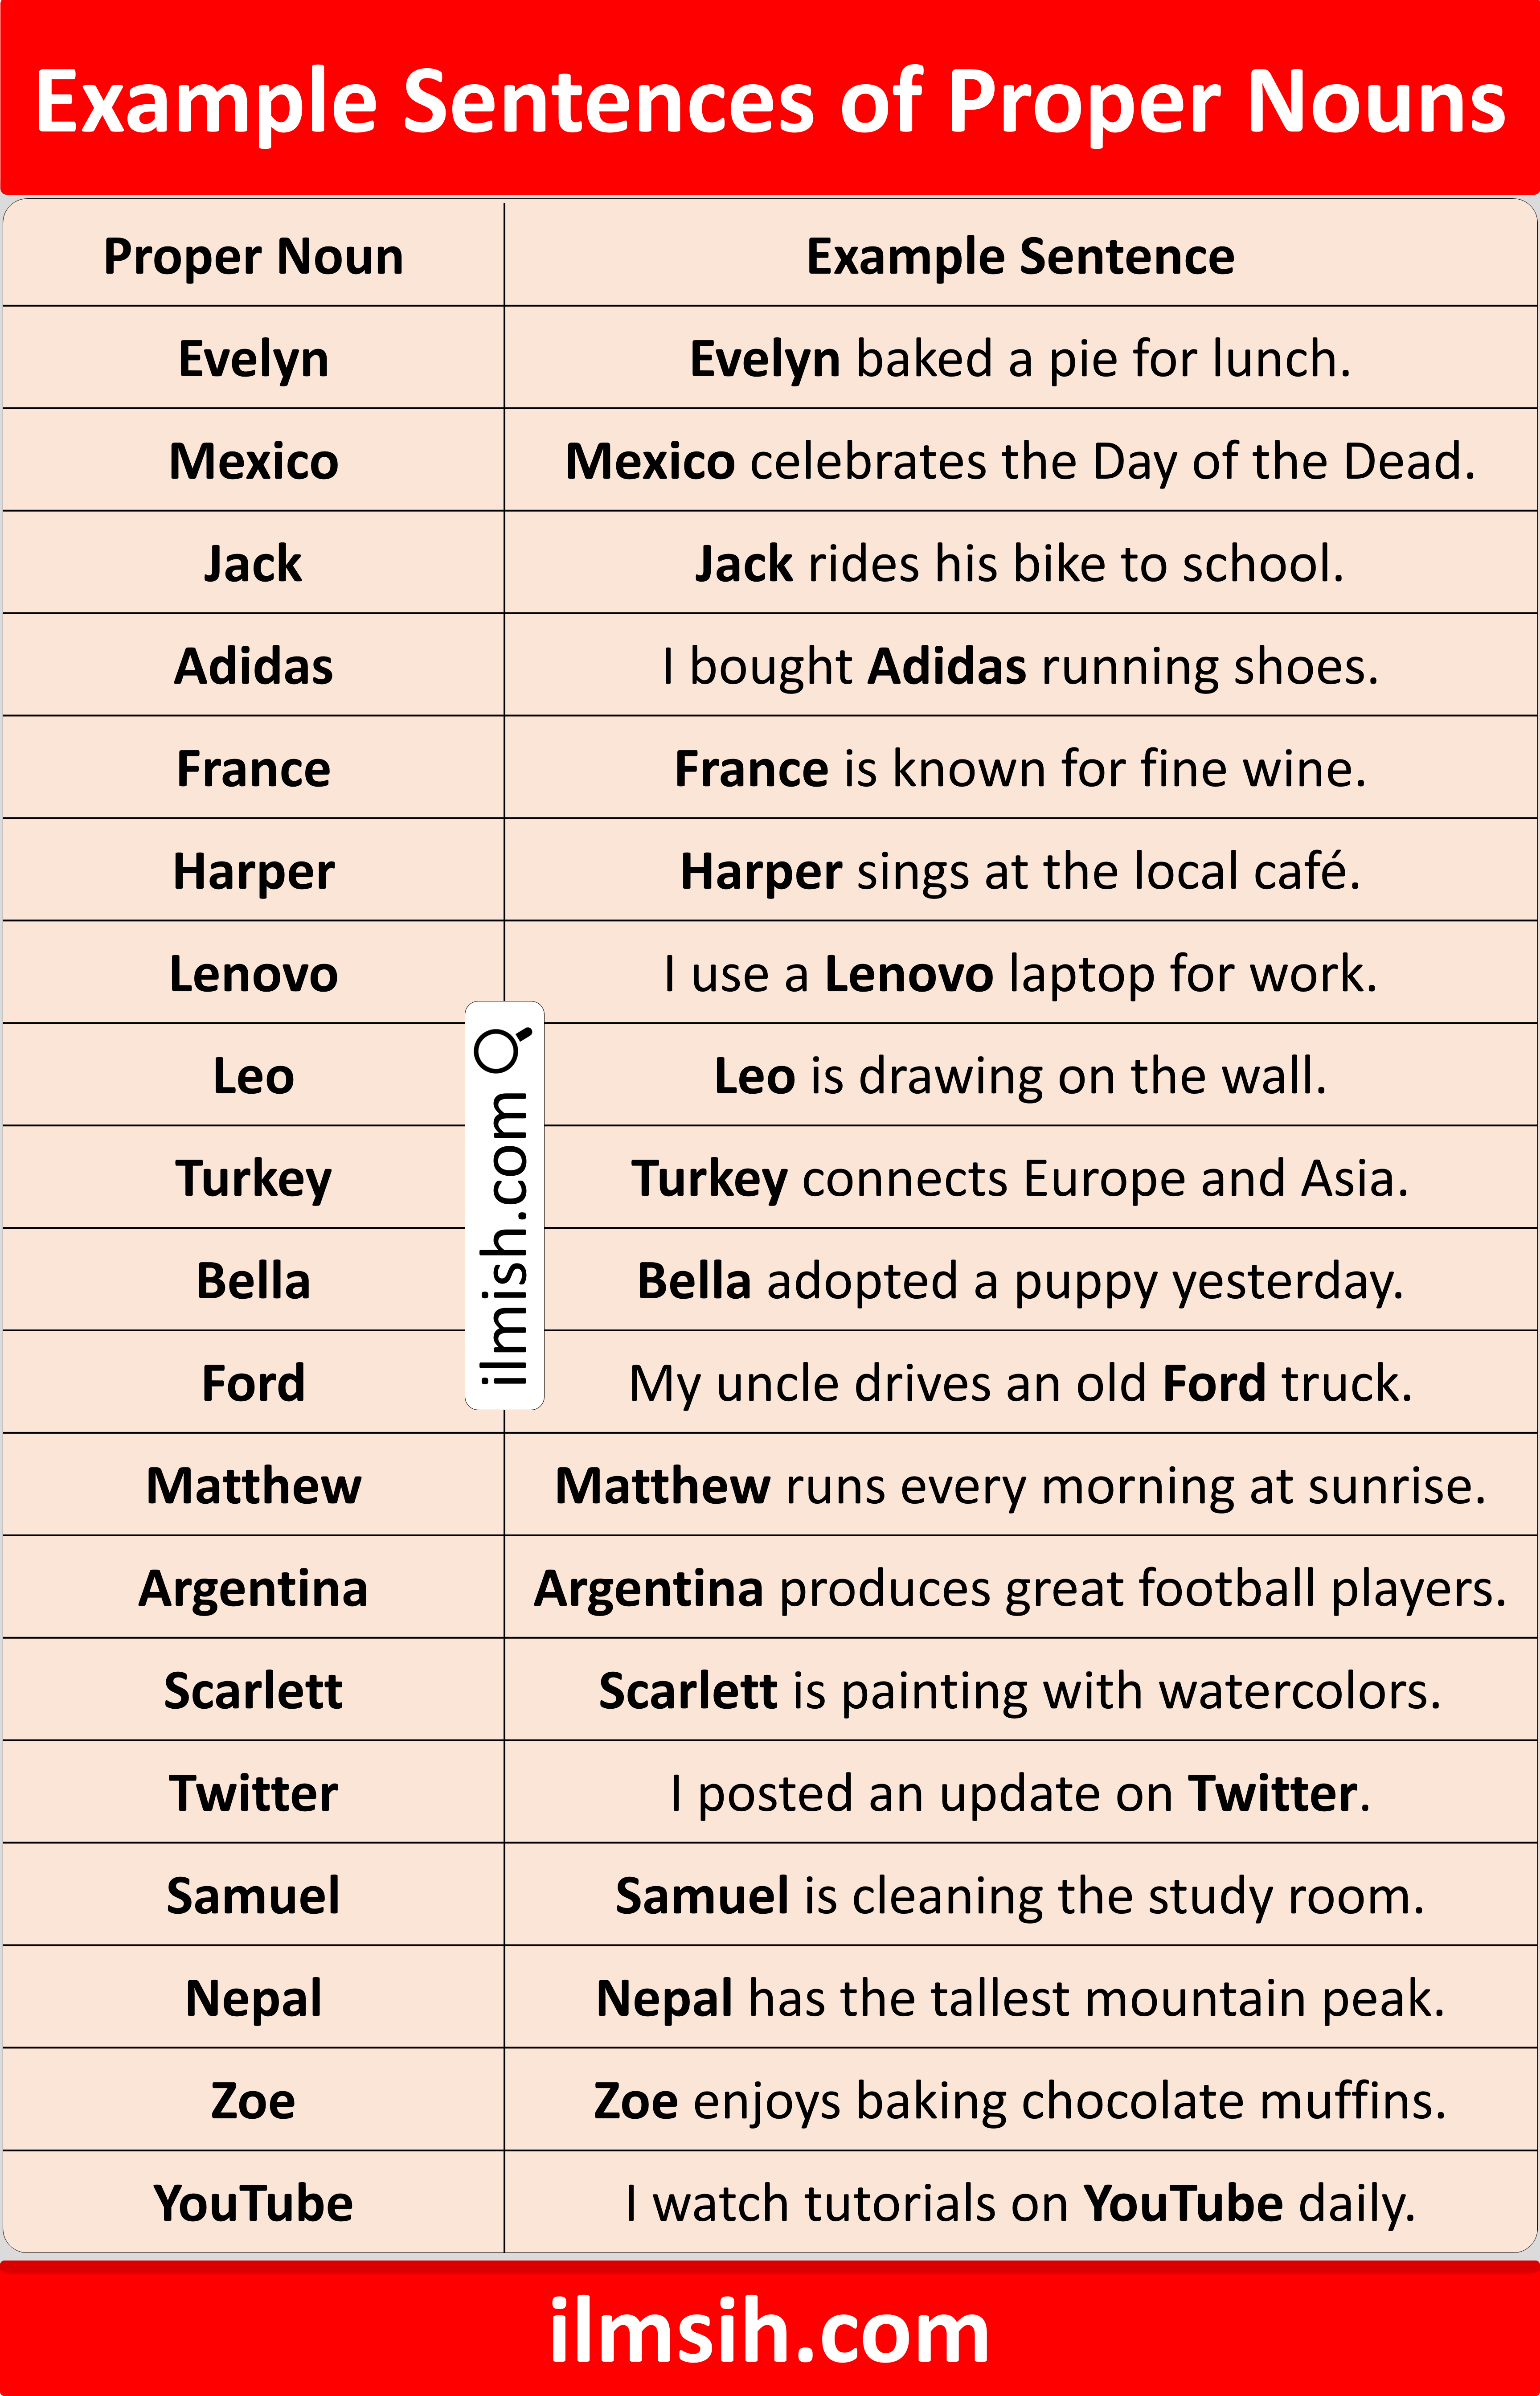This screenshot has height=2396, width=1540.
Task: Click the 'Evelyn' proper noun cell
Action: pyautogui.click(x=254, y=358)
